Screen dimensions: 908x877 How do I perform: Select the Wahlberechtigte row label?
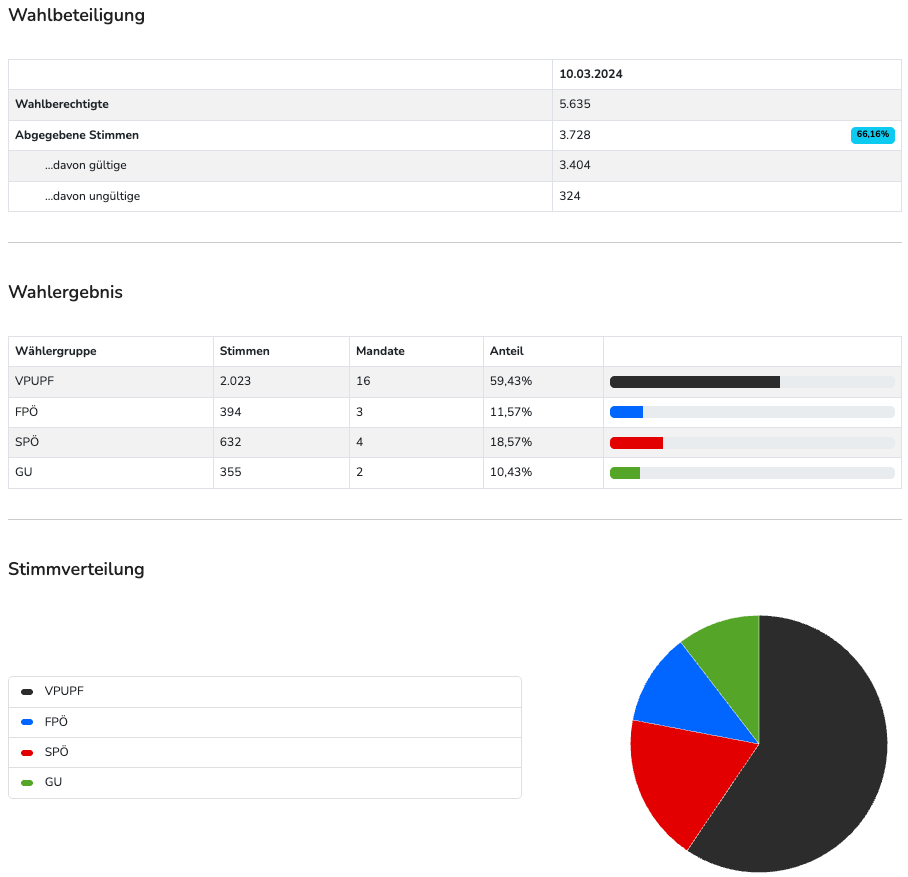(62, 104)
